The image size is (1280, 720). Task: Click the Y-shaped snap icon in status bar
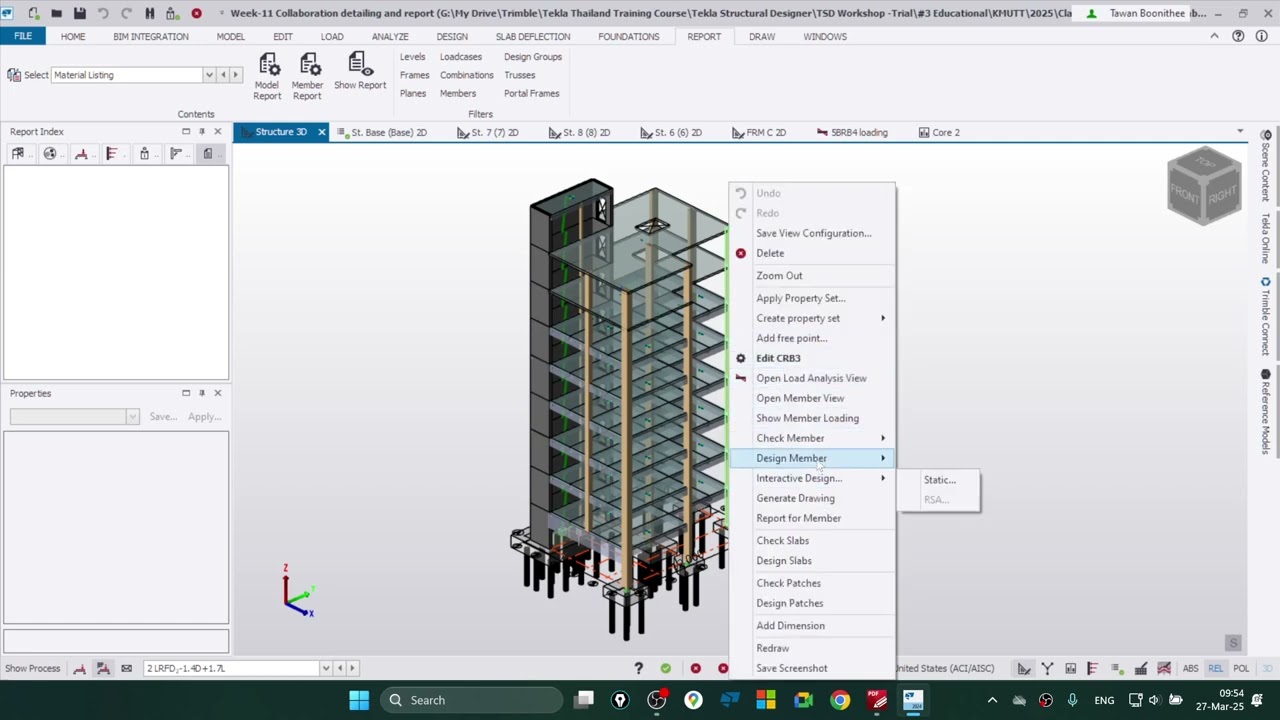click(1047, 668)
